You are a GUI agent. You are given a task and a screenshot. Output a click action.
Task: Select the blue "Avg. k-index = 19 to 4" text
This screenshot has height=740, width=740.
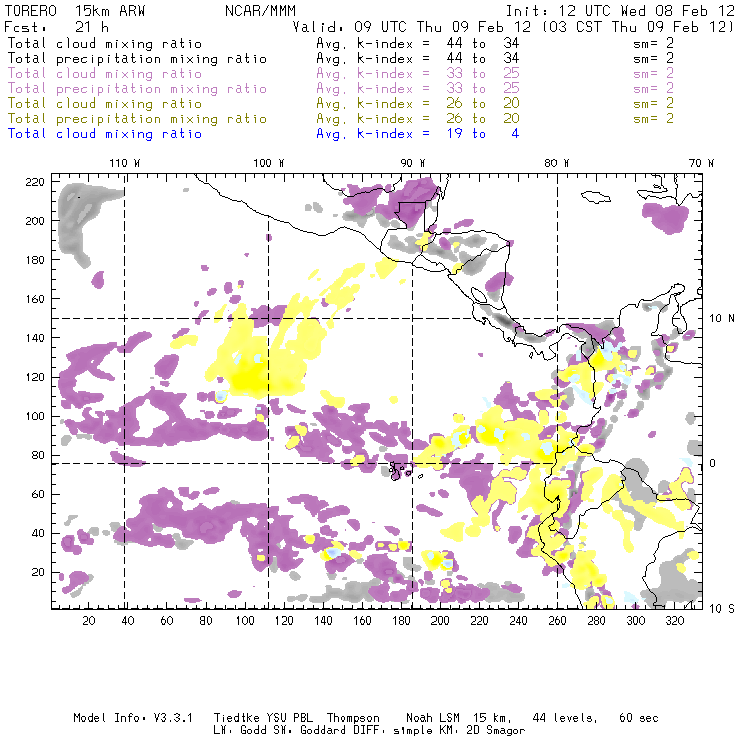418,134
